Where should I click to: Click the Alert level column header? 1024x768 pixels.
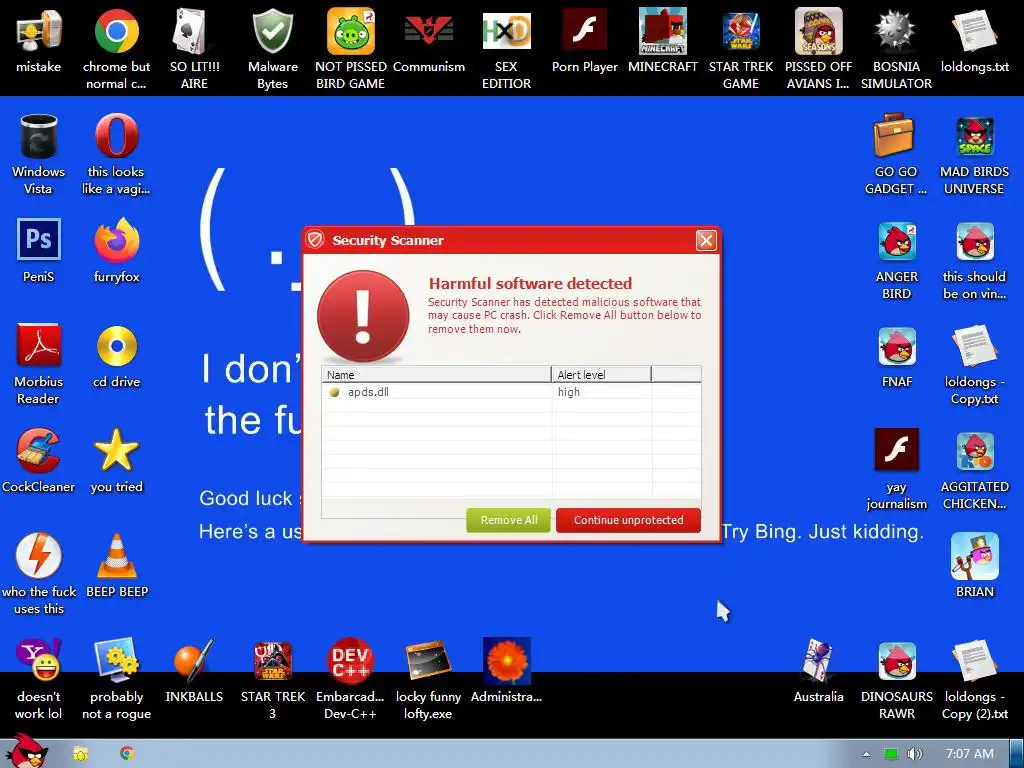pyautogui.click(x=601, y=374)
